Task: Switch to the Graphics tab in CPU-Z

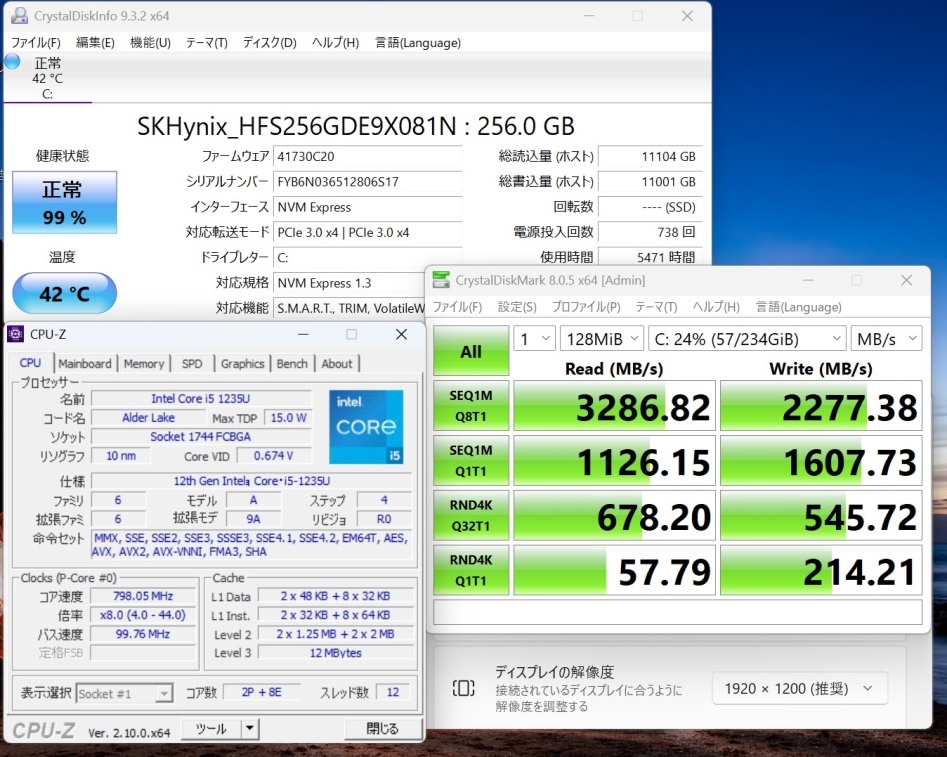Action: pyautogui.click(x=242, y=364)
